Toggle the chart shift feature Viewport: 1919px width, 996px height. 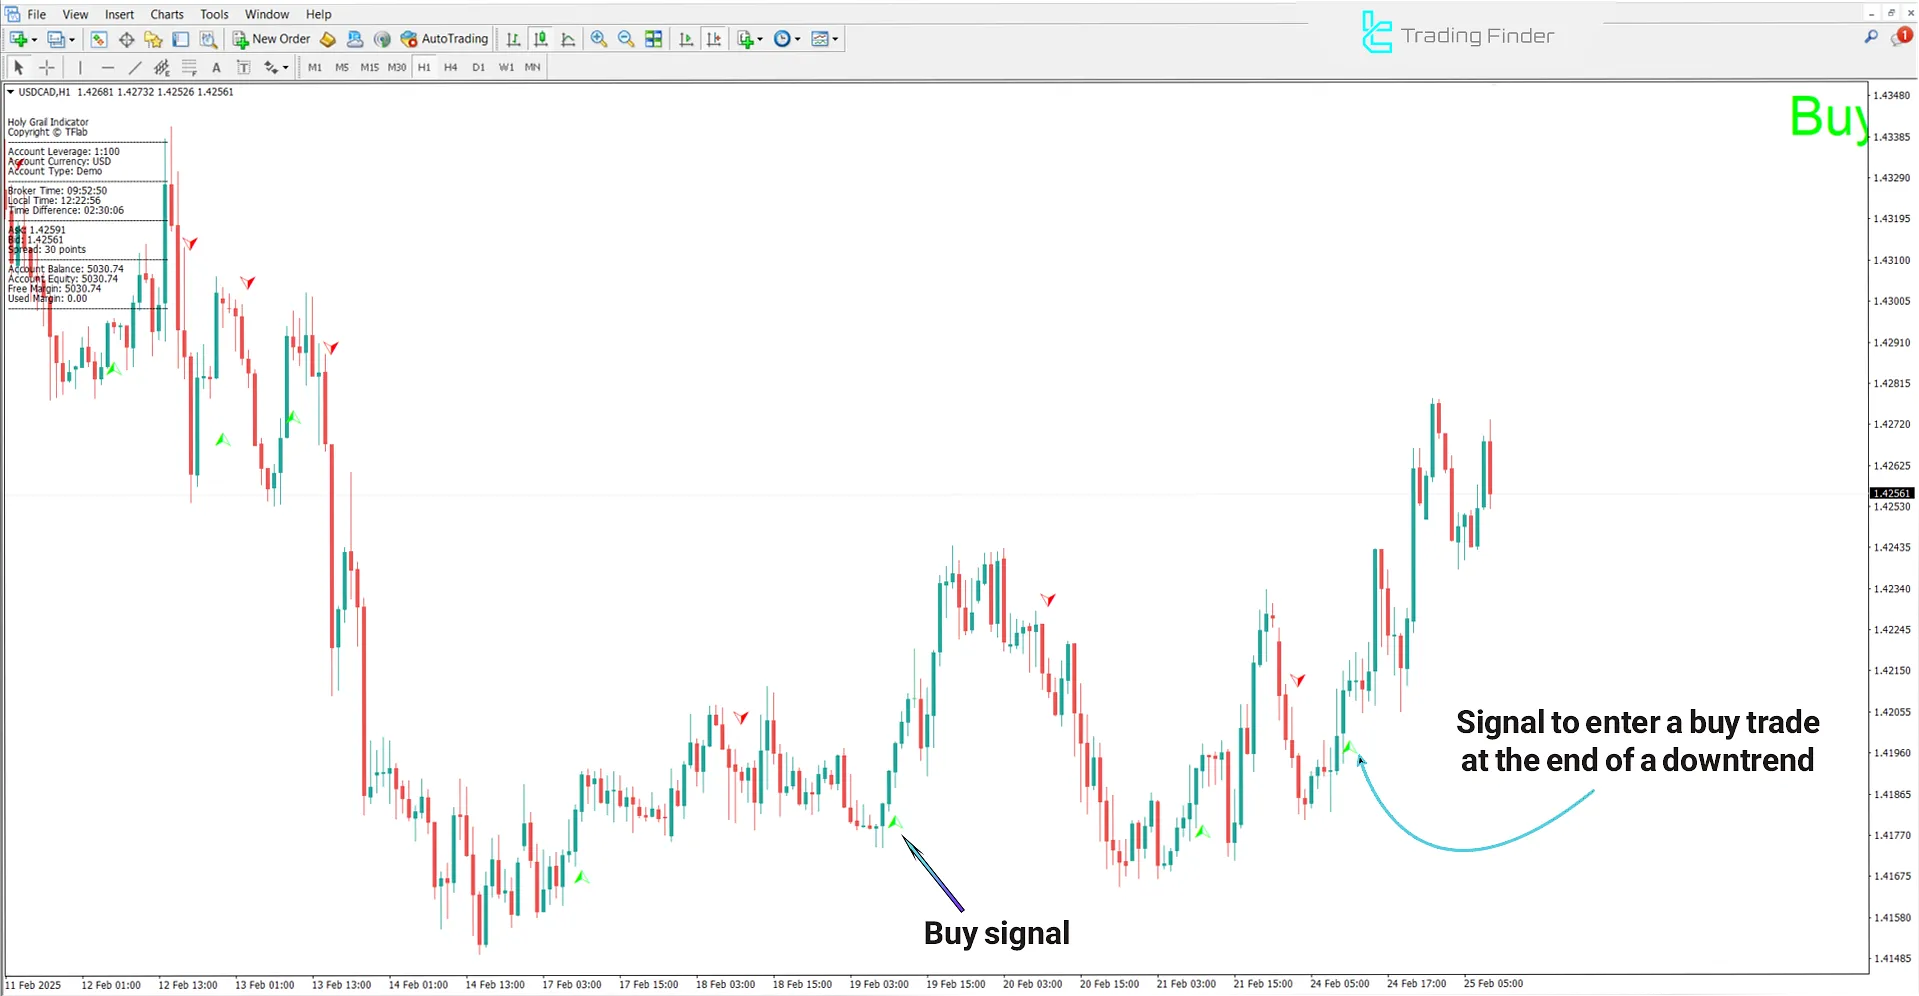click(714, 39)
